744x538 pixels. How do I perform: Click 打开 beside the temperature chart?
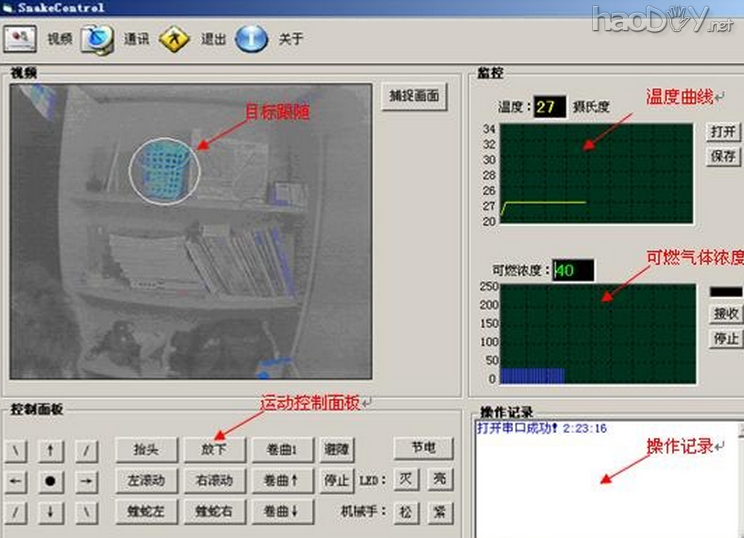tap(724, 132)
